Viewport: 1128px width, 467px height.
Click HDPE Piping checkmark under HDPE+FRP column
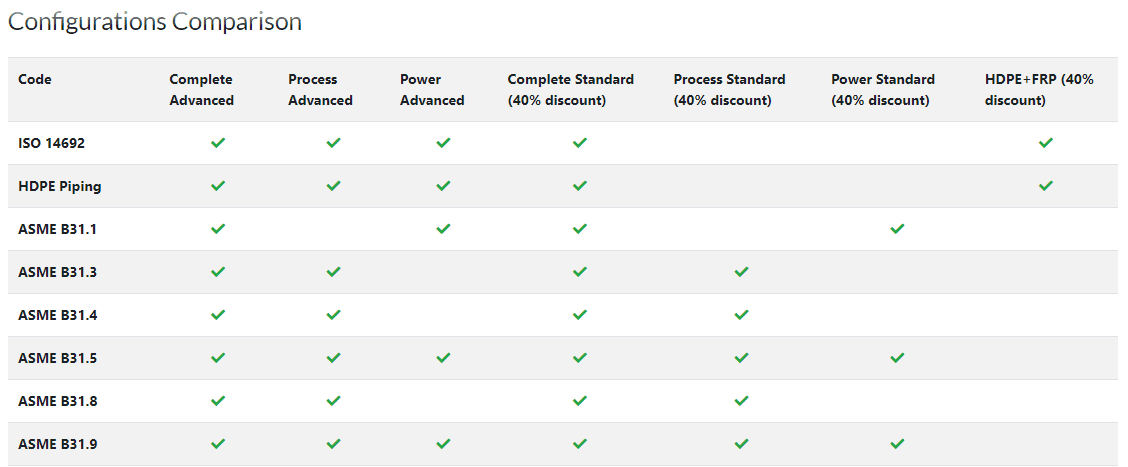coord(1046,186)
